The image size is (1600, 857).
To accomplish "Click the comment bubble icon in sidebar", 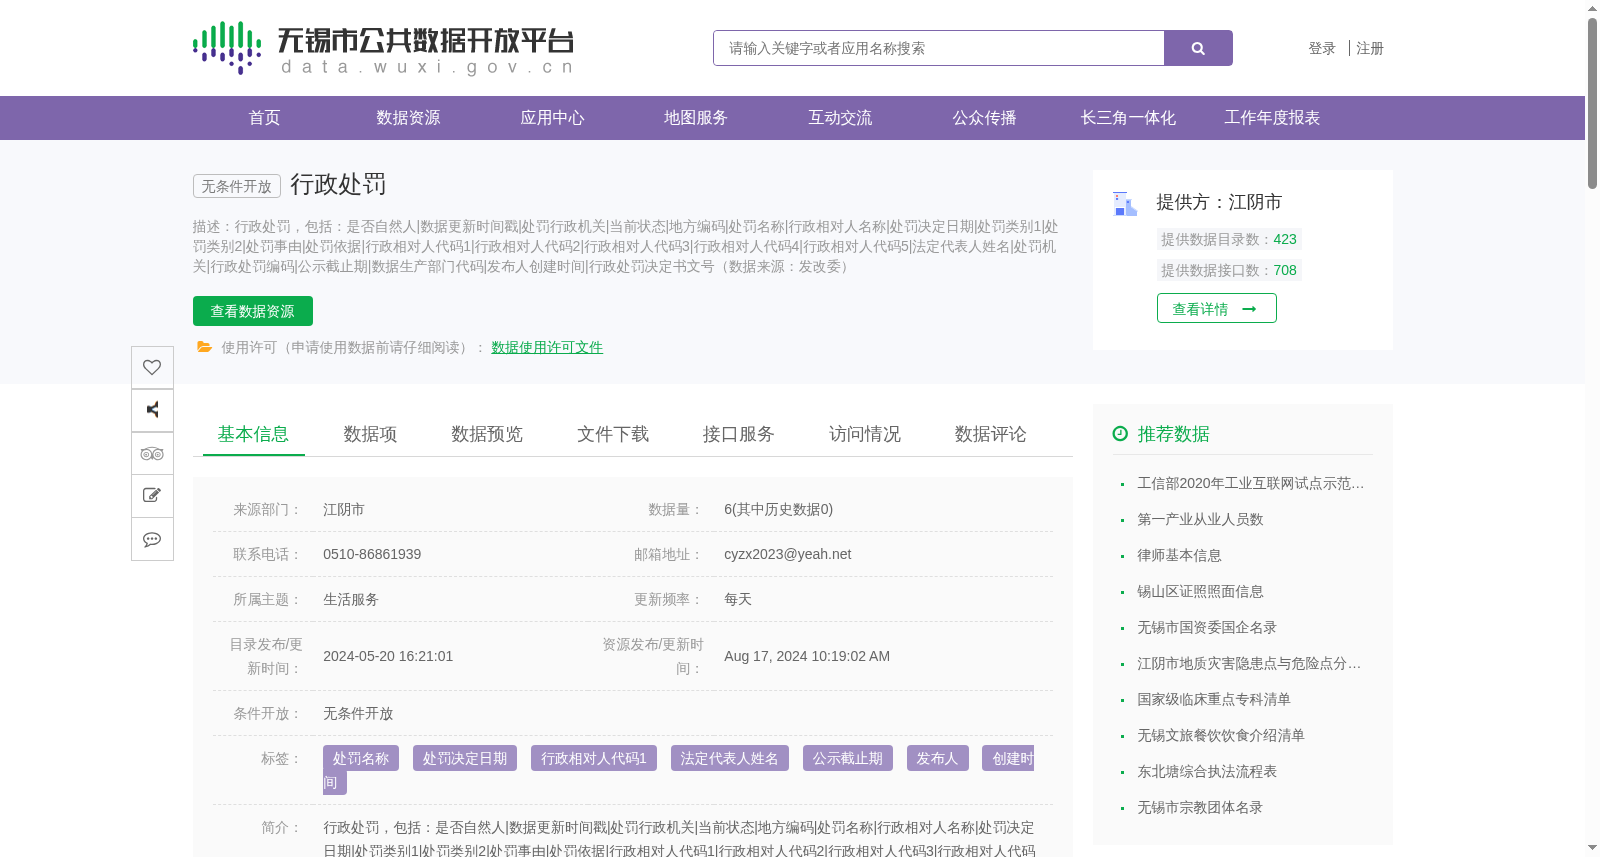I will click(152, 539).
